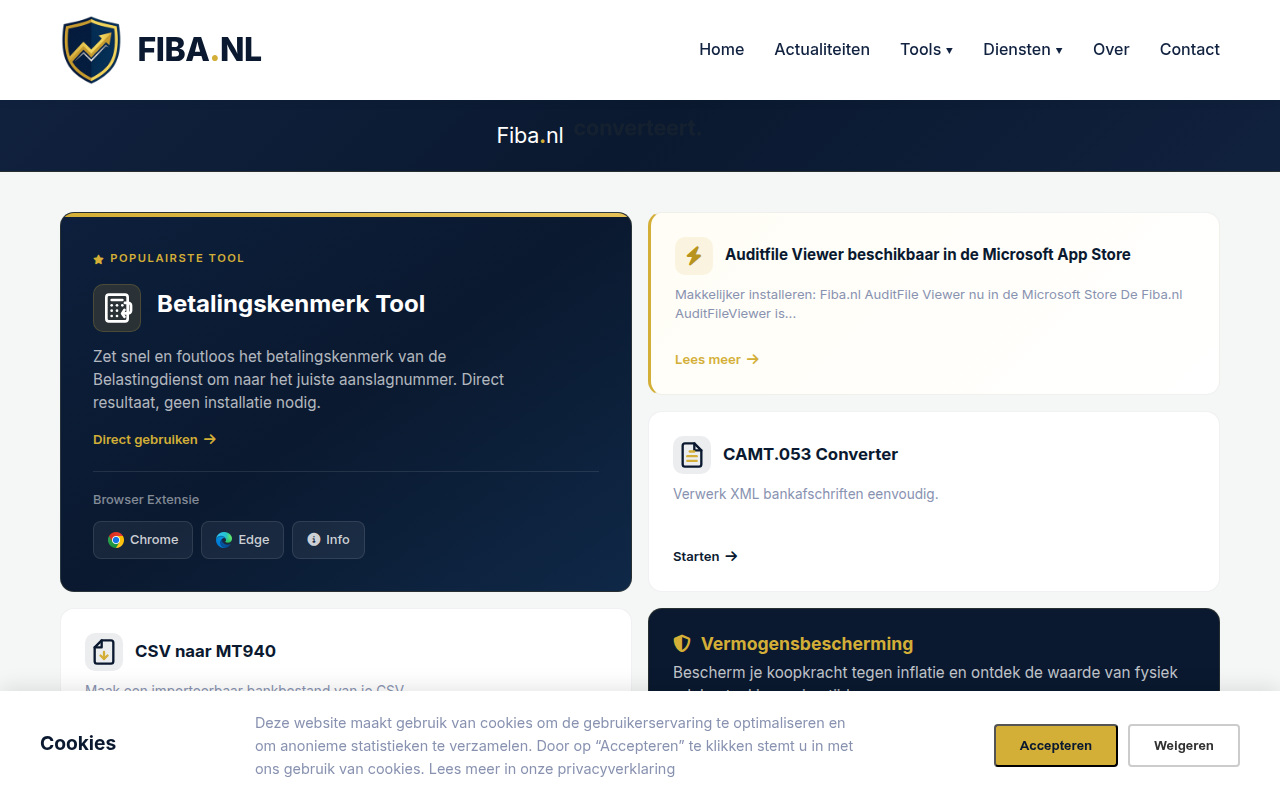
Task: Click the 'Fiba.nl' text in the dark banner
Action: coord(530,136)
